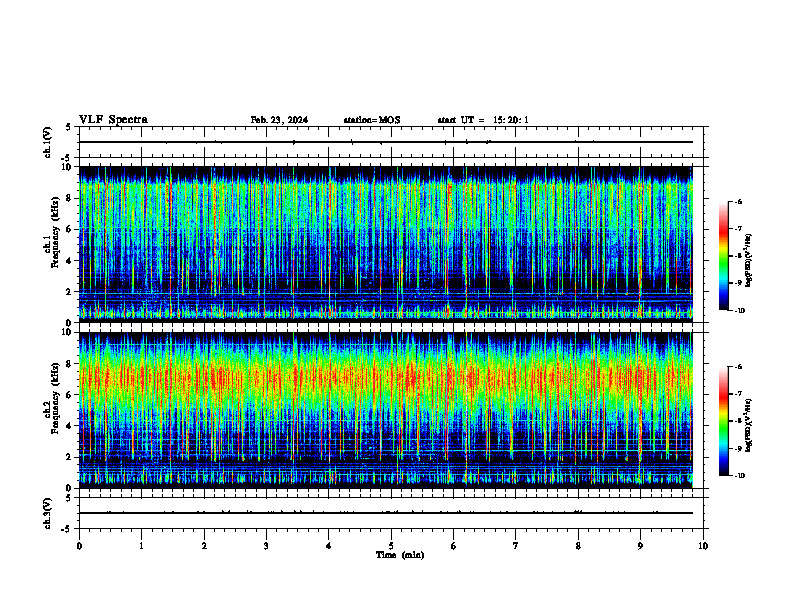Click time axis tick label "2"
This screenshot has width=792, height=612.
click(204, 546)
